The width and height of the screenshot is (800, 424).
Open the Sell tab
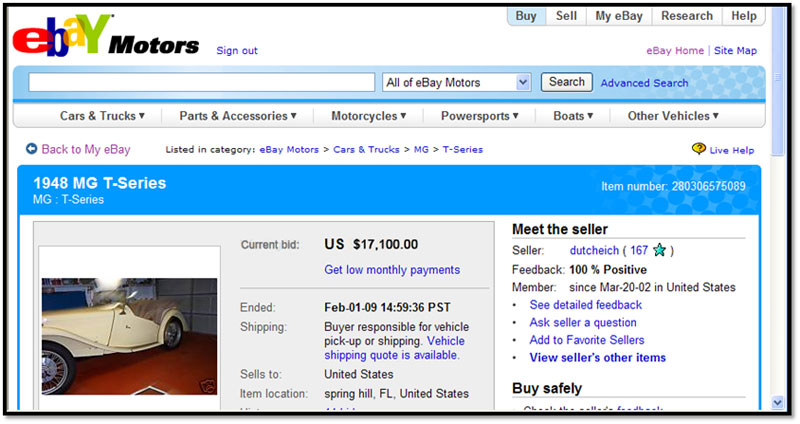tap(566, 16)
